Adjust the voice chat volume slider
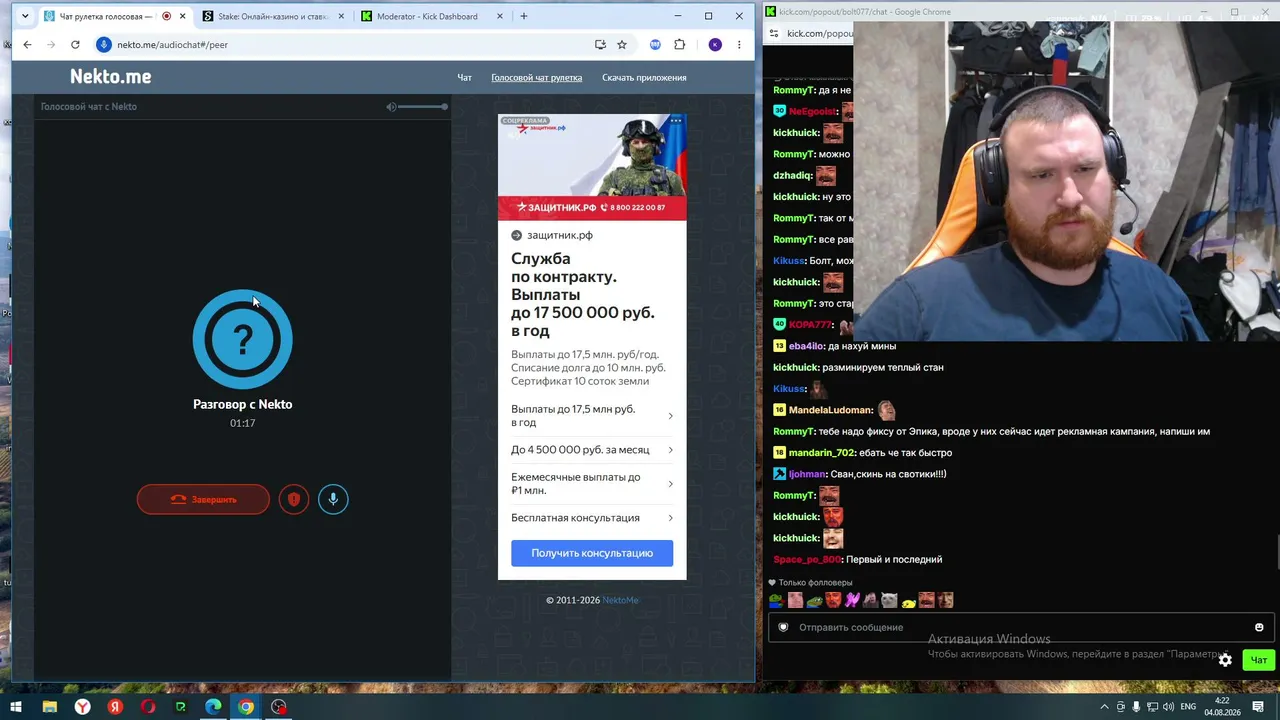This screenshot has height=720, width=1280. pyautogui.click(x=424, y=106)
